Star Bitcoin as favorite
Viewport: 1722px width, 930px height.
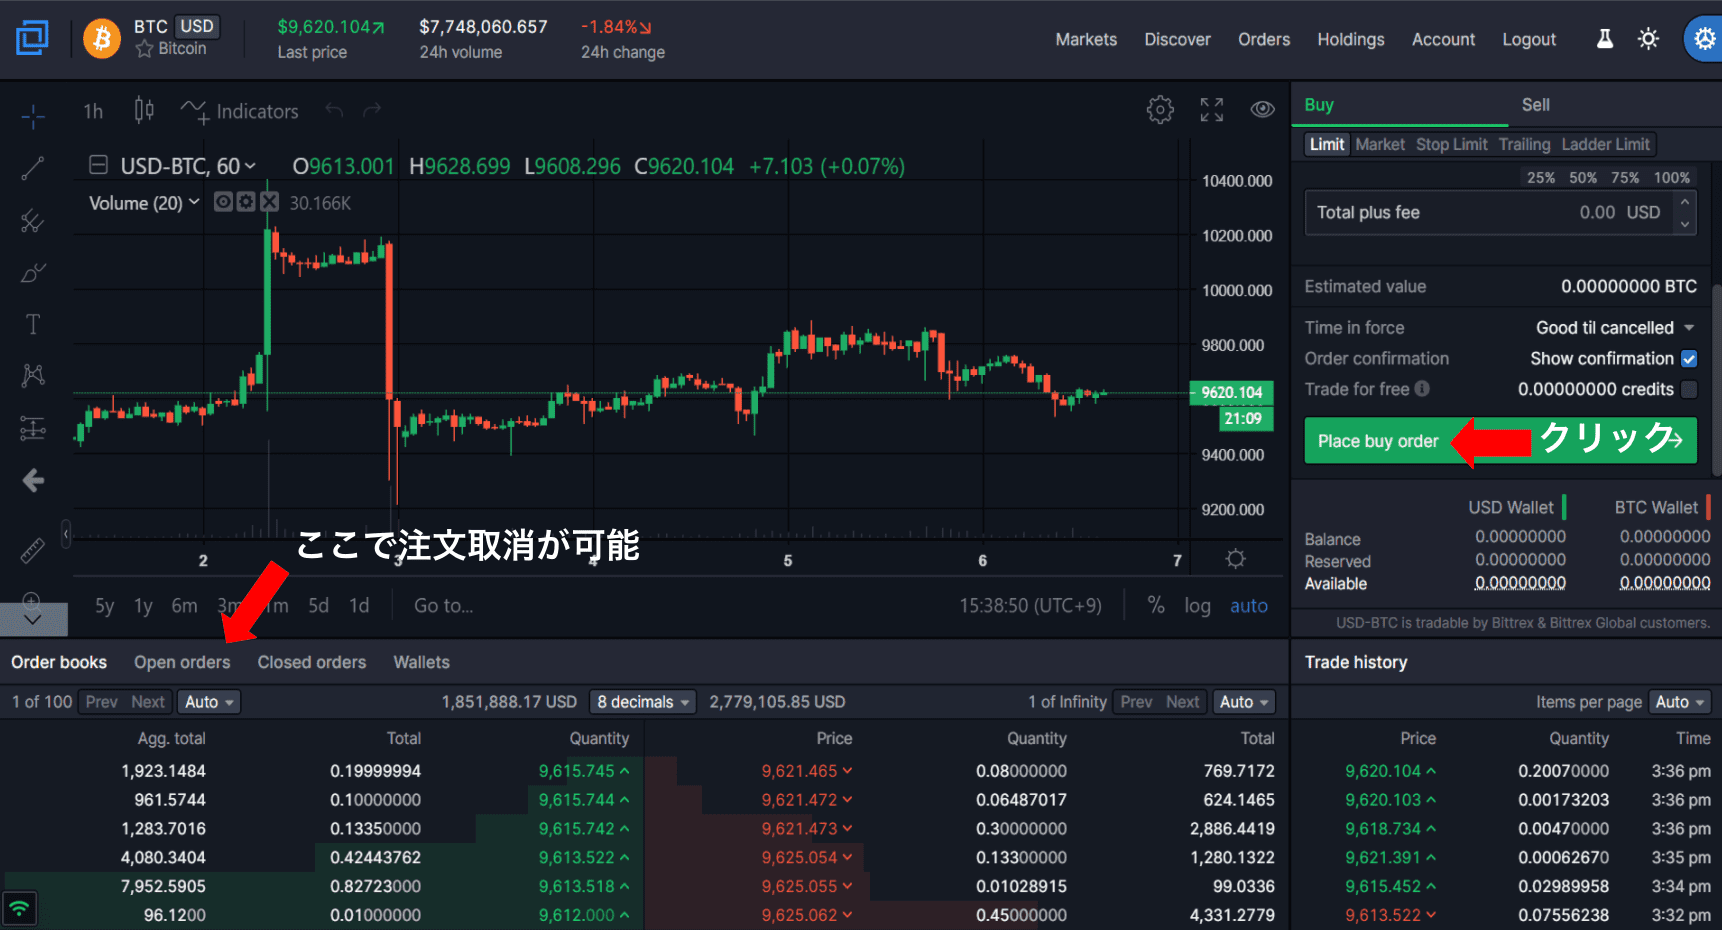point(144,49)
